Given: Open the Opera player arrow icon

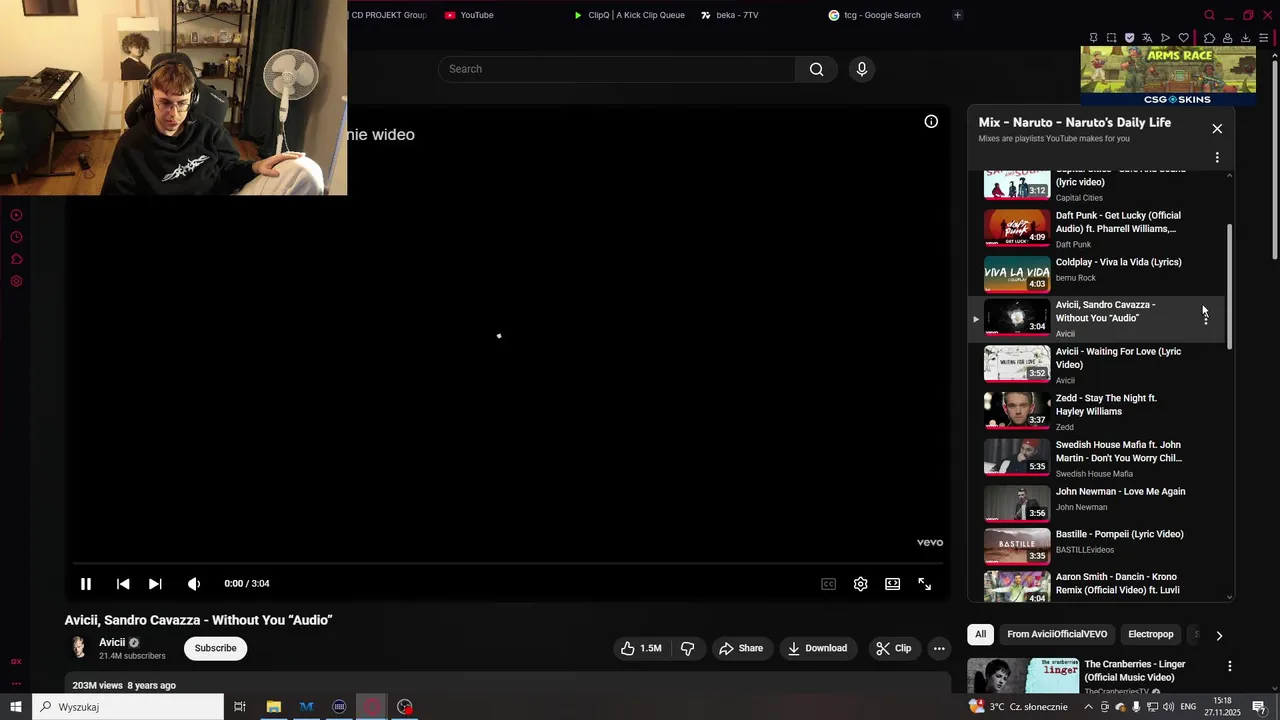Looking at the screenshot, I should (x=1165, y=38).
